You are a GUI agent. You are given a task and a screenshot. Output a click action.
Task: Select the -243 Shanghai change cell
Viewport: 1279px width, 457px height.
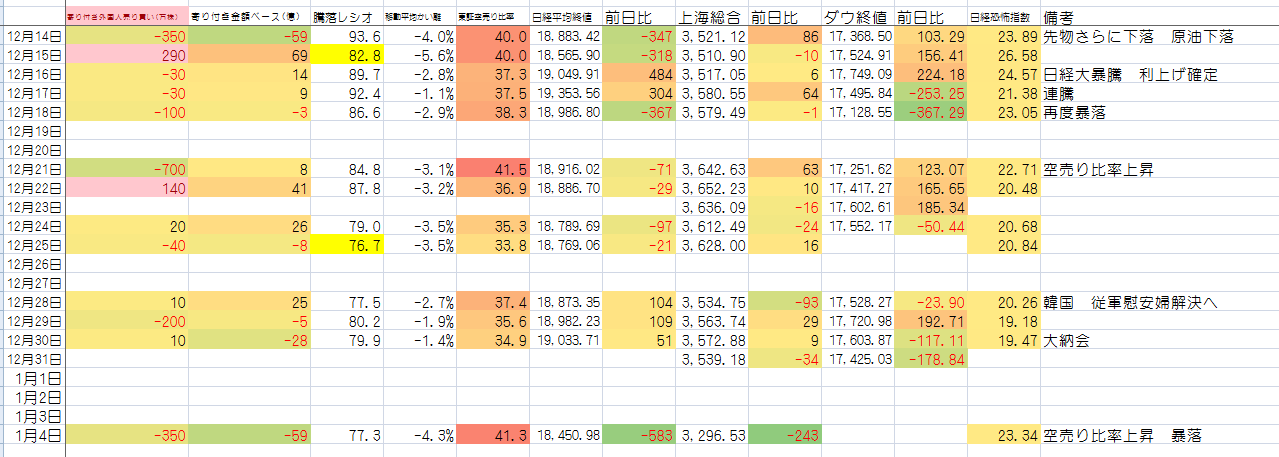click(784, 436)
